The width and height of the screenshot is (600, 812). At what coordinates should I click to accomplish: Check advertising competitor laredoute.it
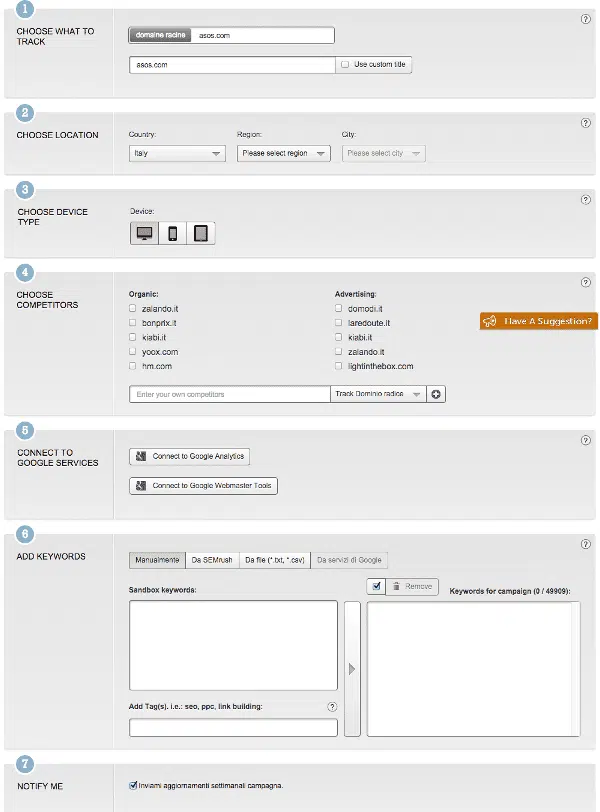tap(339, 323)
